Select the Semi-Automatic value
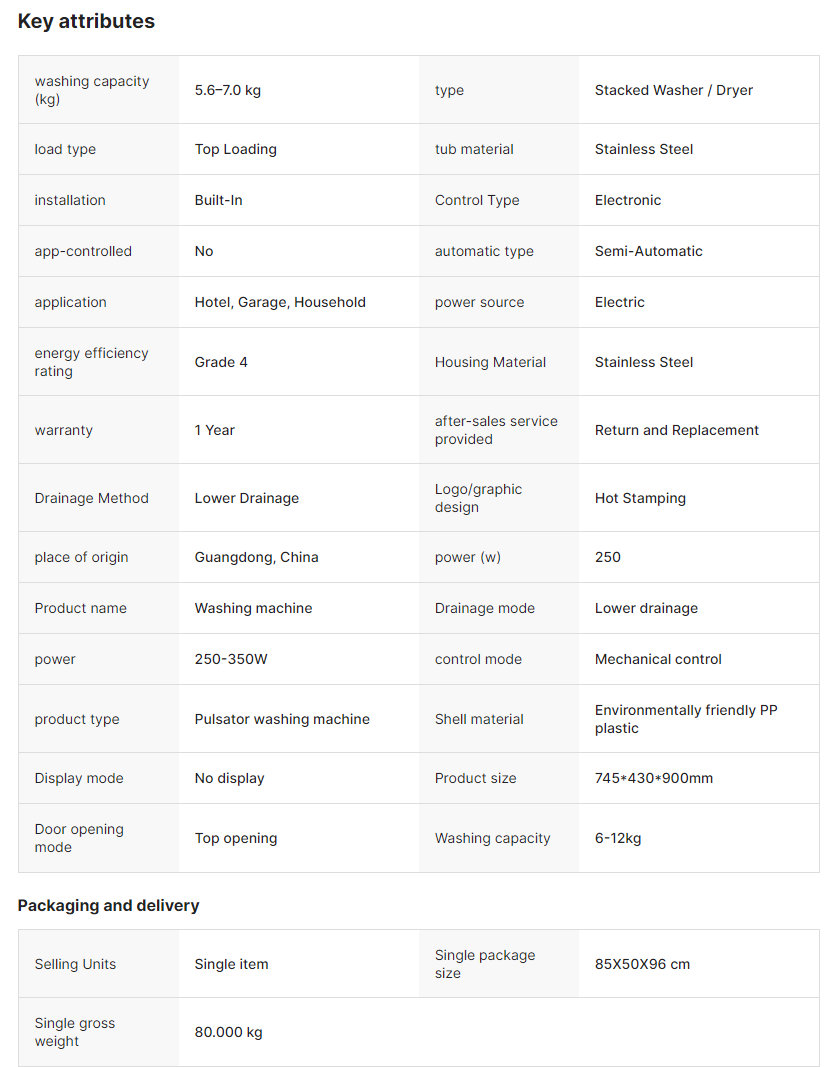This screenshot has height=1067, width=831. 648,251
